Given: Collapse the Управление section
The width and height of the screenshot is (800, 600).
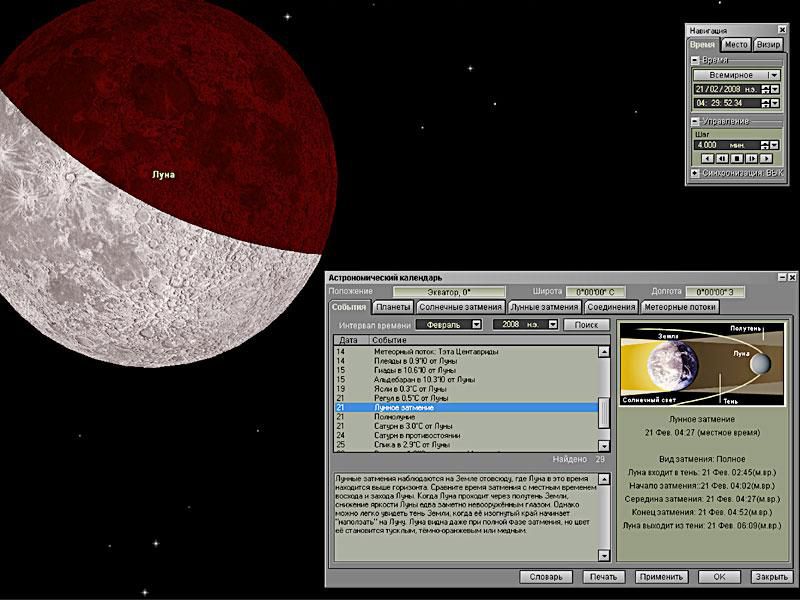Looking at the screenshot, I should click(x=696, y=122).
